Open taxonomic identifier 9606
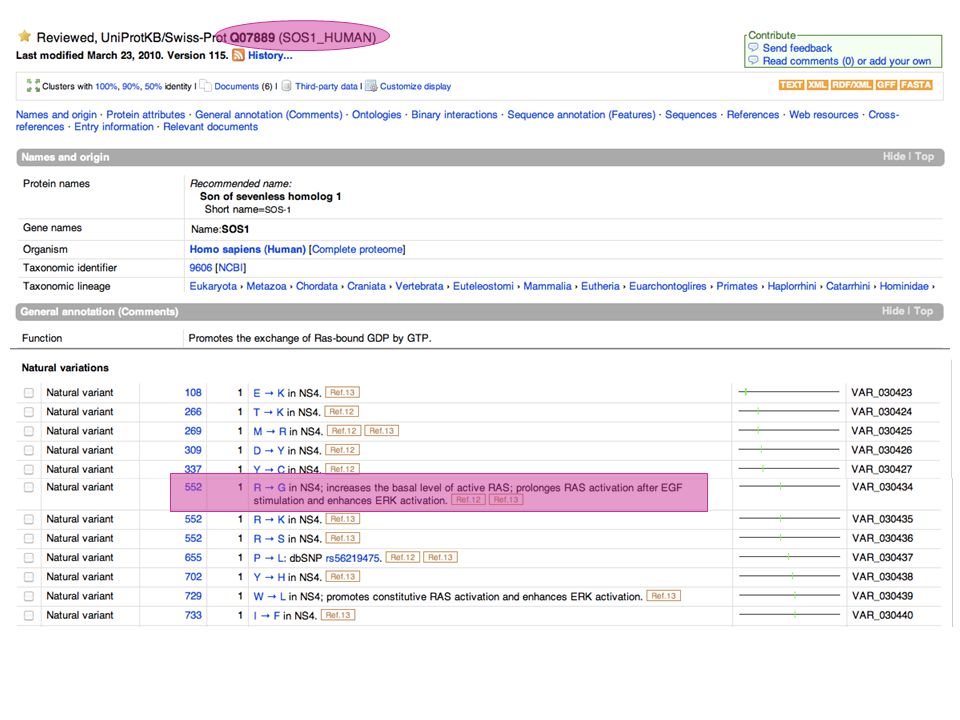This screenshot has width=960, height=720. pos(201,268)
